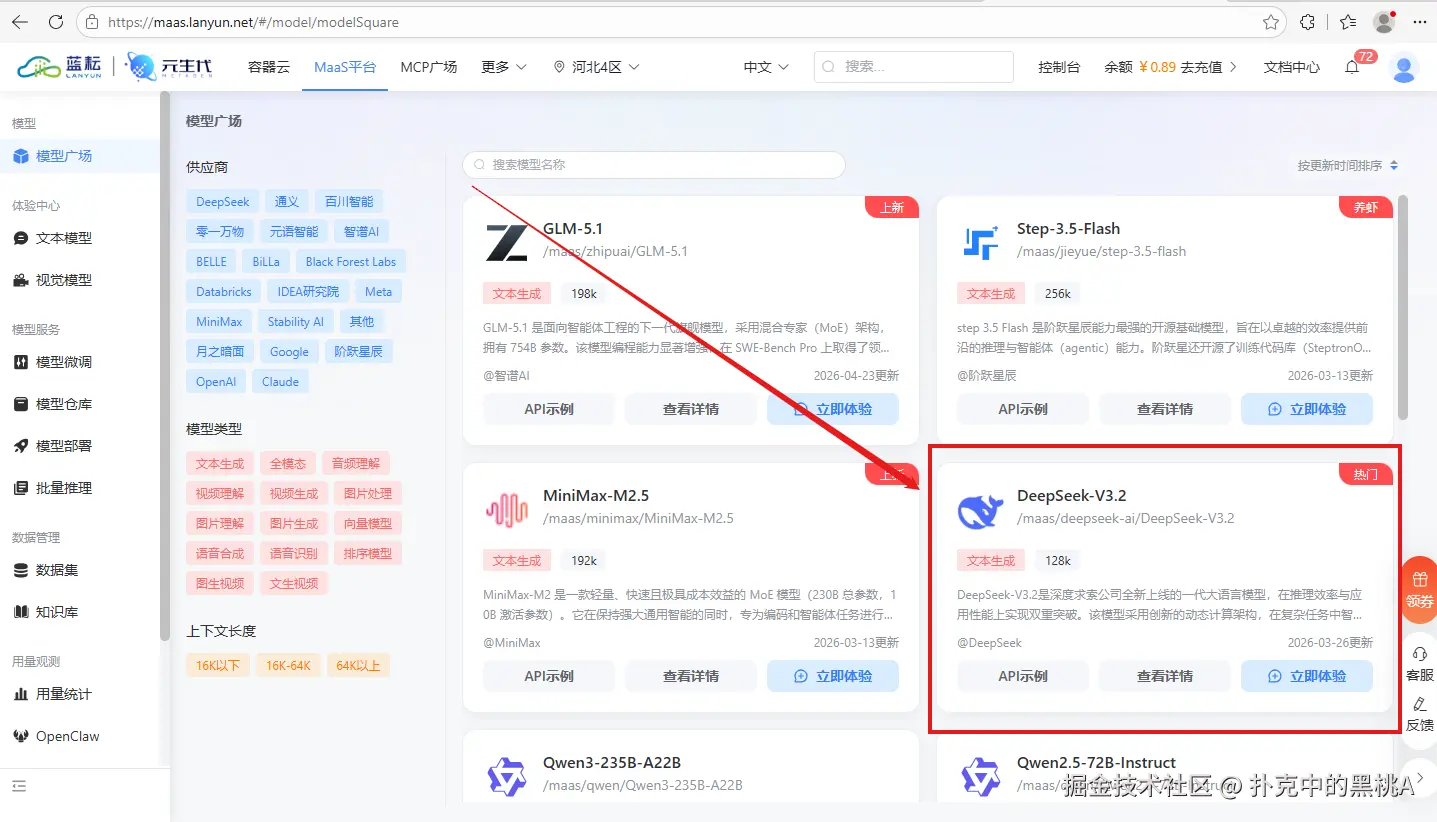
Task: Click the 视觉模型 camera icon
Action: (20, 280)
